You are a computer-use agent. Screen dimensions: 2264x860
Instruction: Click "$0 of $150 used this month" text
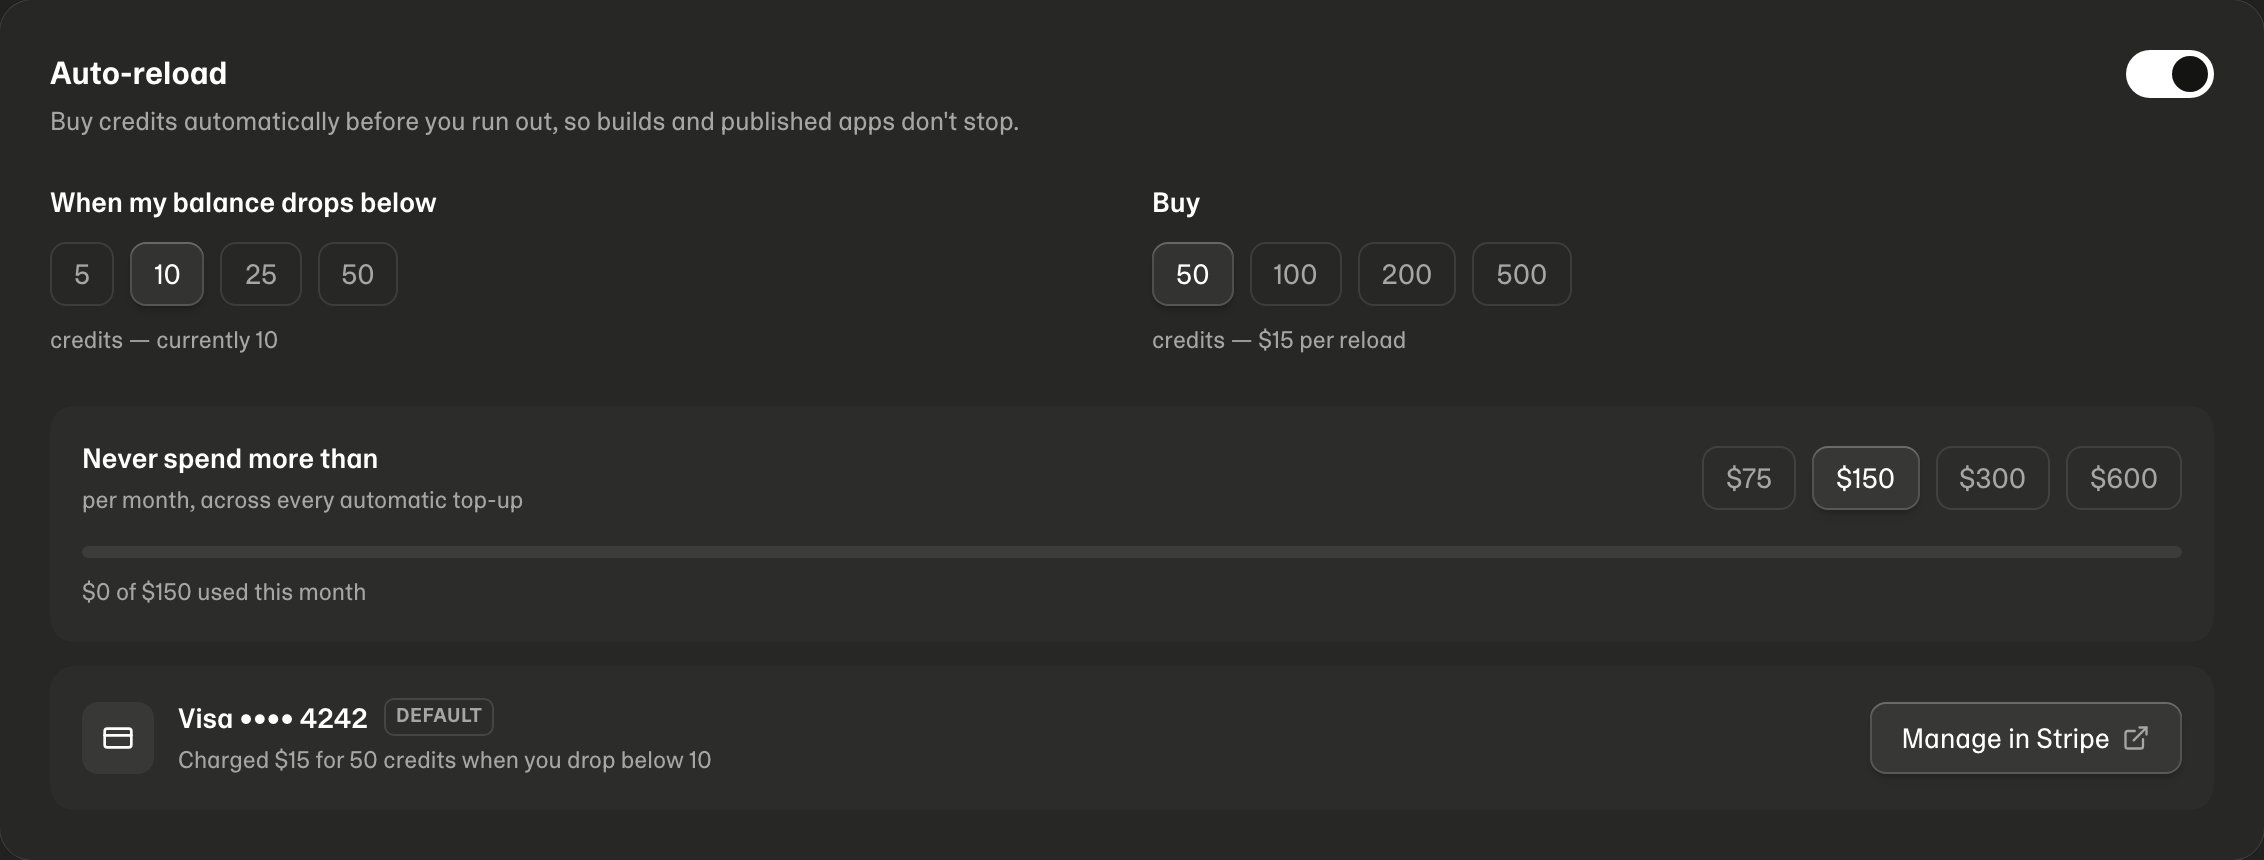tap(224, 592)
